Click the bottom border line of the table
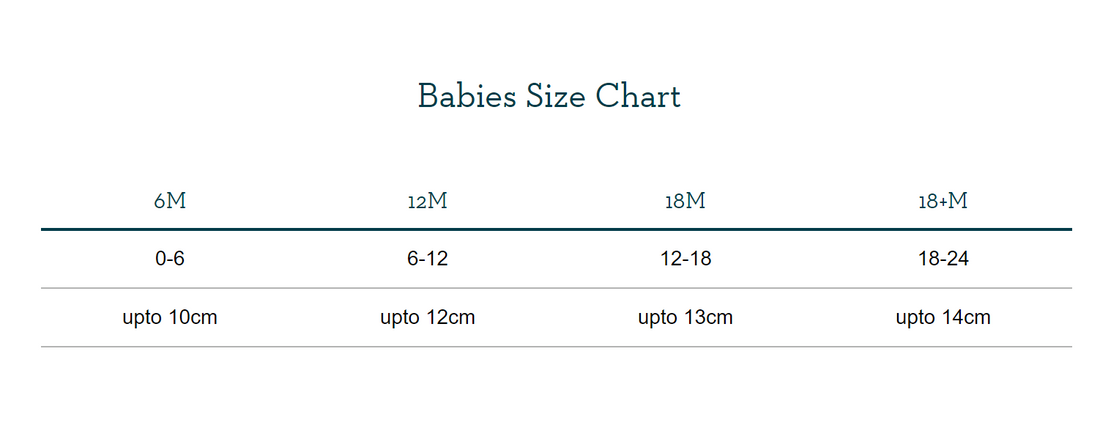Screen dimensions: 1100x442 [556, 347]
